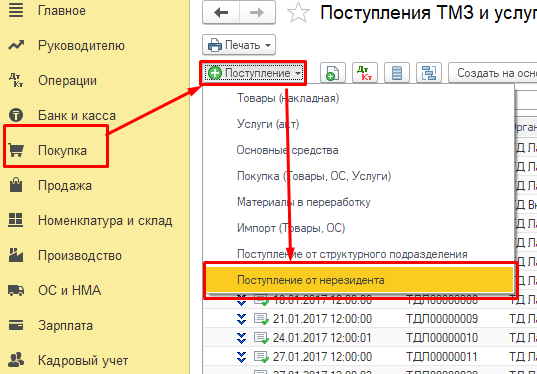Go forward with the right arrow button

tap(257, 13)
